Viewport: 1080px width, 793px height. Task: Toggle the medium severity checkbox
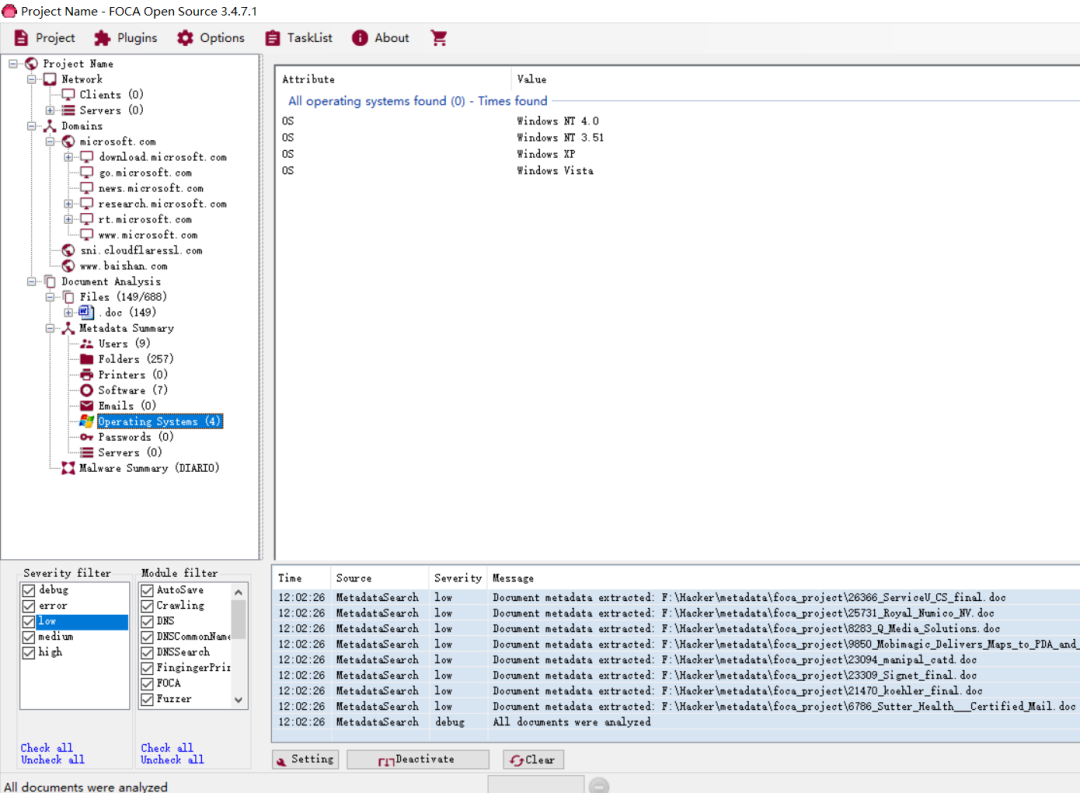coord(29,637)
